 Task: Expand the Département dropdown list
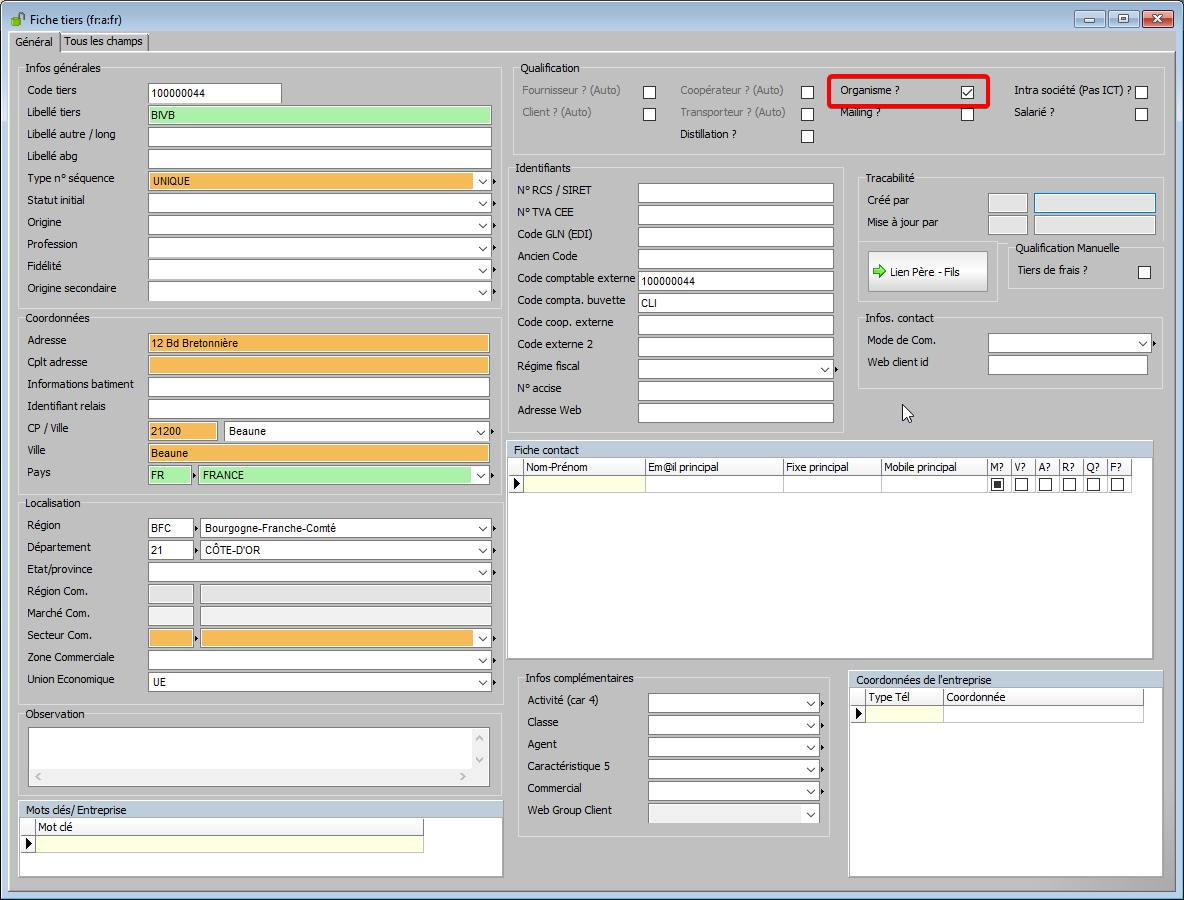[x=482, y=550]
